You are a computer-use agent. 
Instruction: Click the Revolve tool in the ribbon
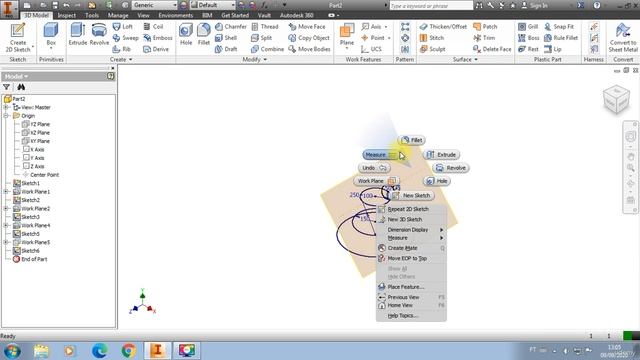coord(99,34)
